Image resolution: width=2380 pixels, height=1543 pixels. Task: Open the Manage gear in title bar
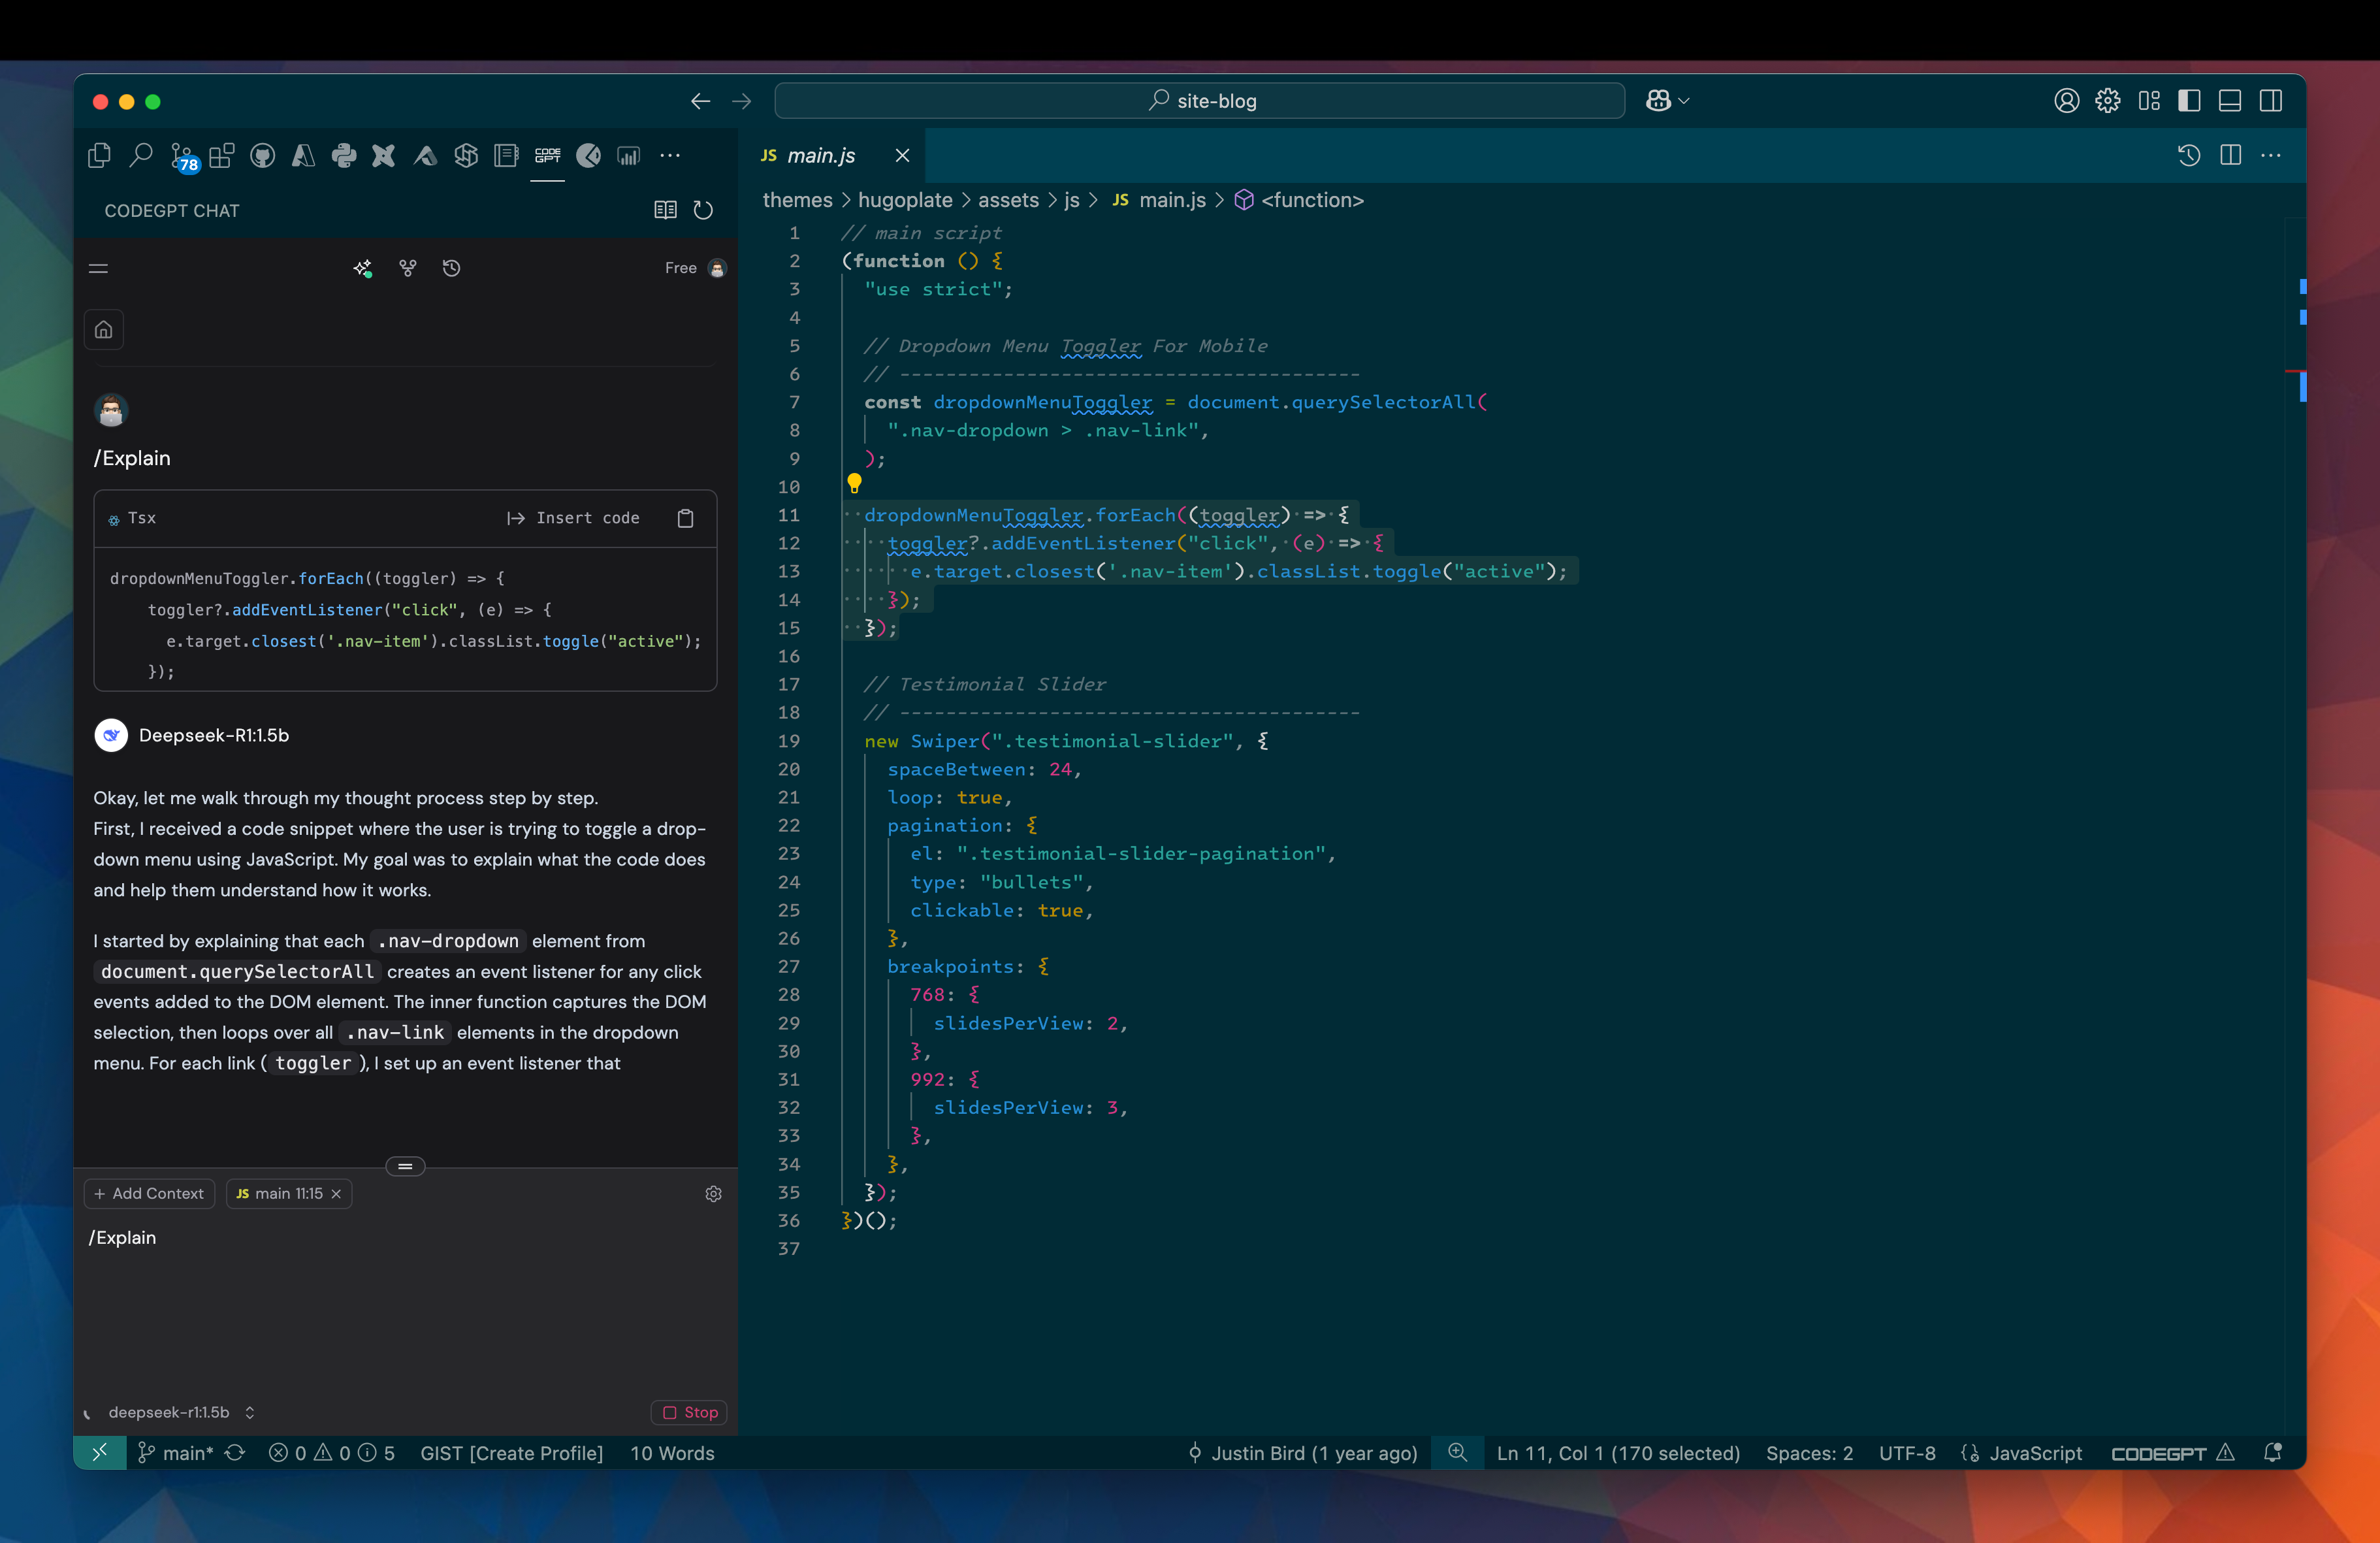coord(2108,101)
